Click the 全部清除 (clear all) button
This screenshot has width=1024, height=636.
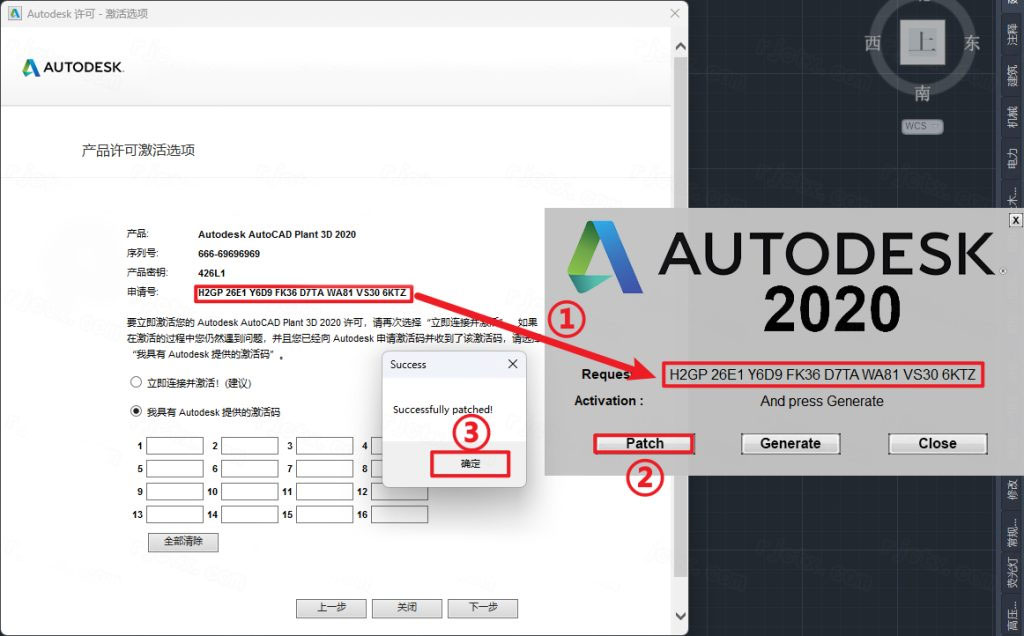[183, 542]
